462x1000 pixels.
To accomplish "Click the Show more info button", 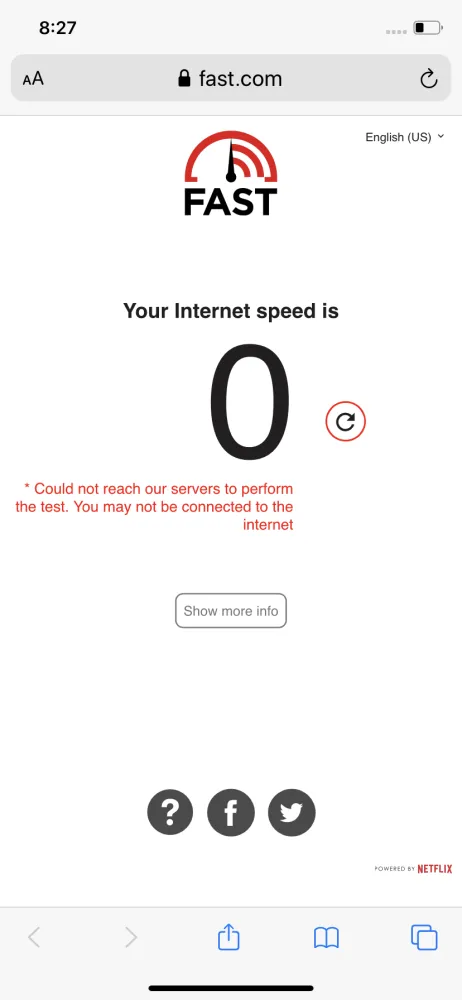I will [231, 611].
